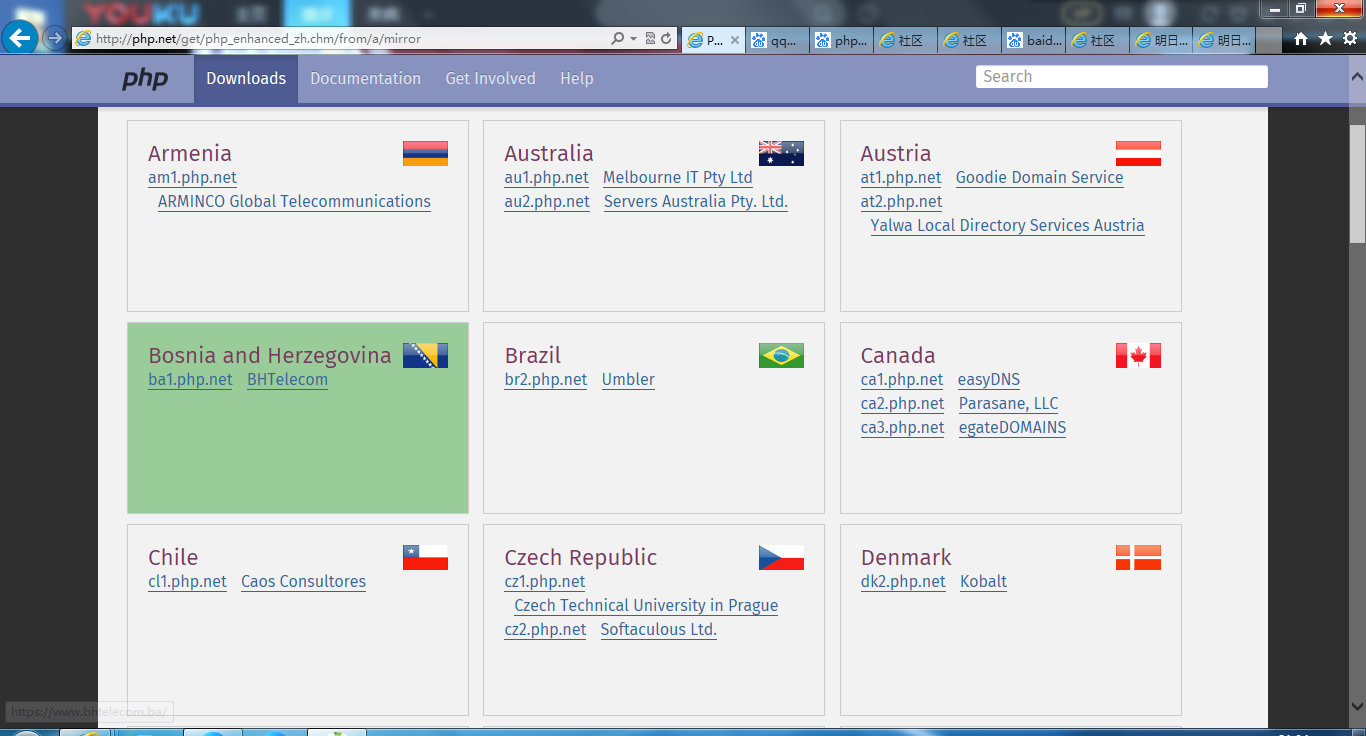Click the Armenia flag icon
Image resolution: width=1366 pixels, height=736 pixels.
click(425, 153)
